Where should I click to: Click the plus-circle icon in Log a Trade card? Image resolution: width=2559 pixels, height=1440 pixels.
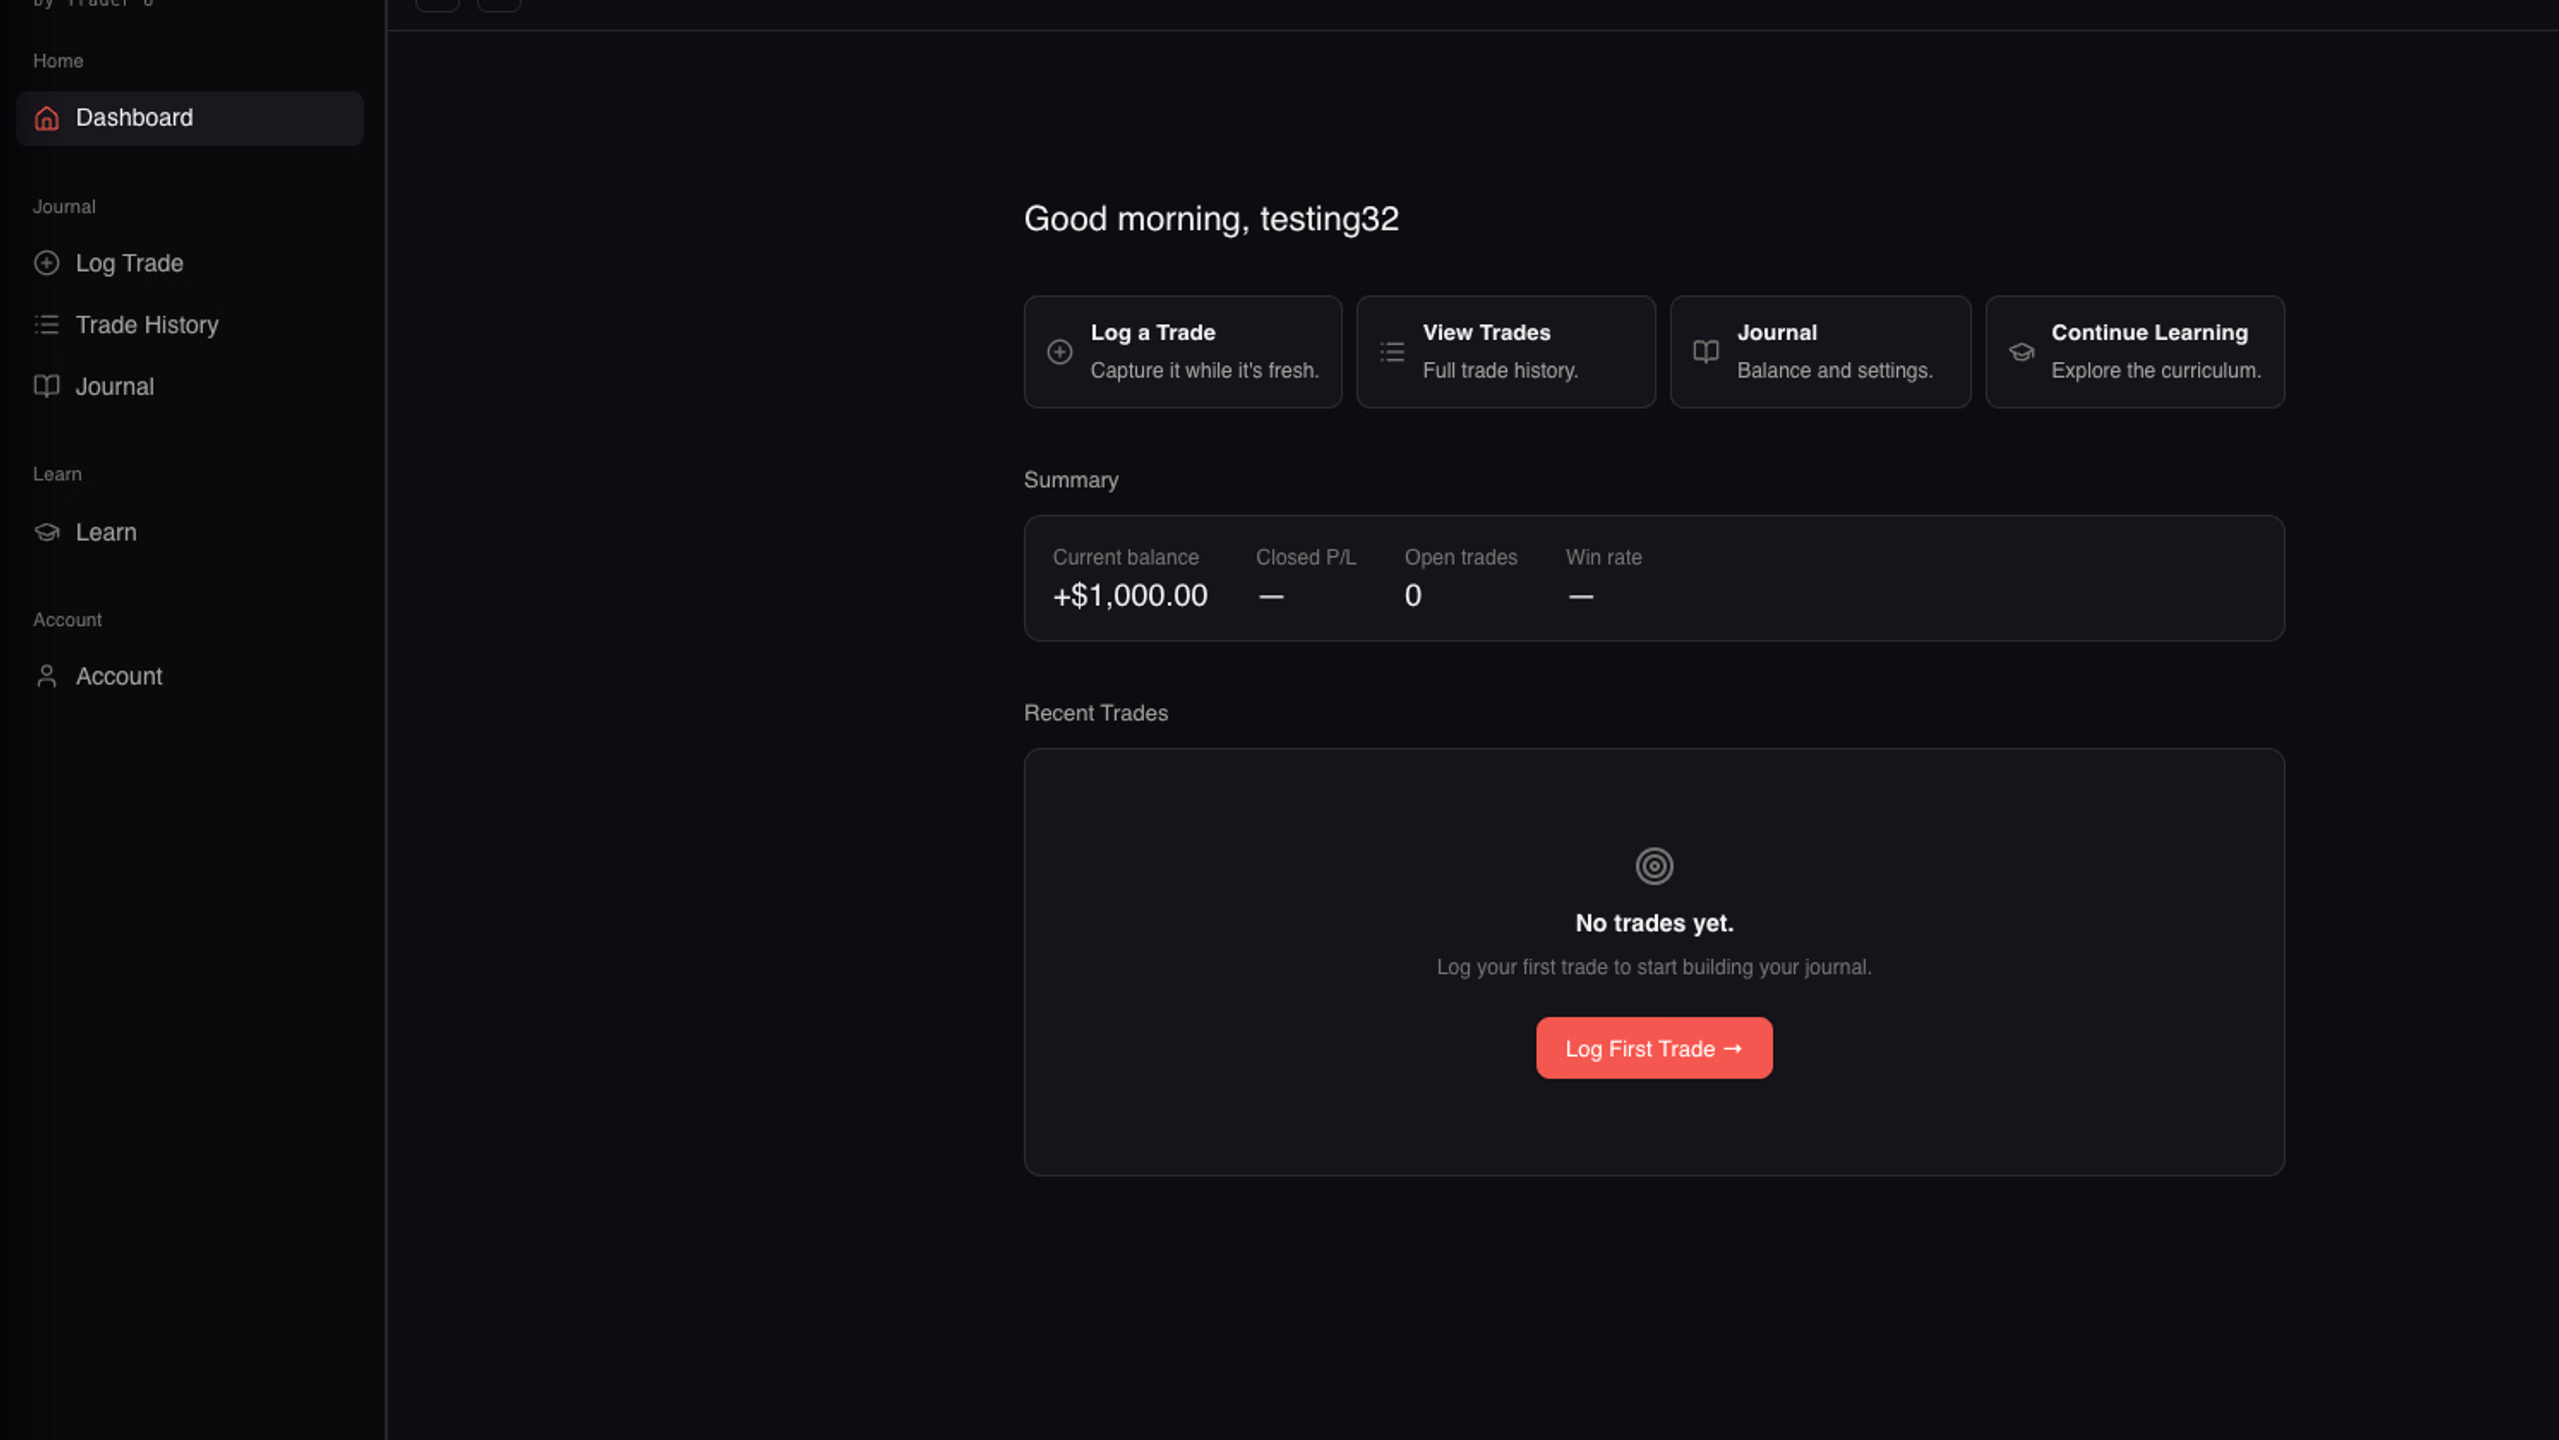click(x=1060, y=352)
